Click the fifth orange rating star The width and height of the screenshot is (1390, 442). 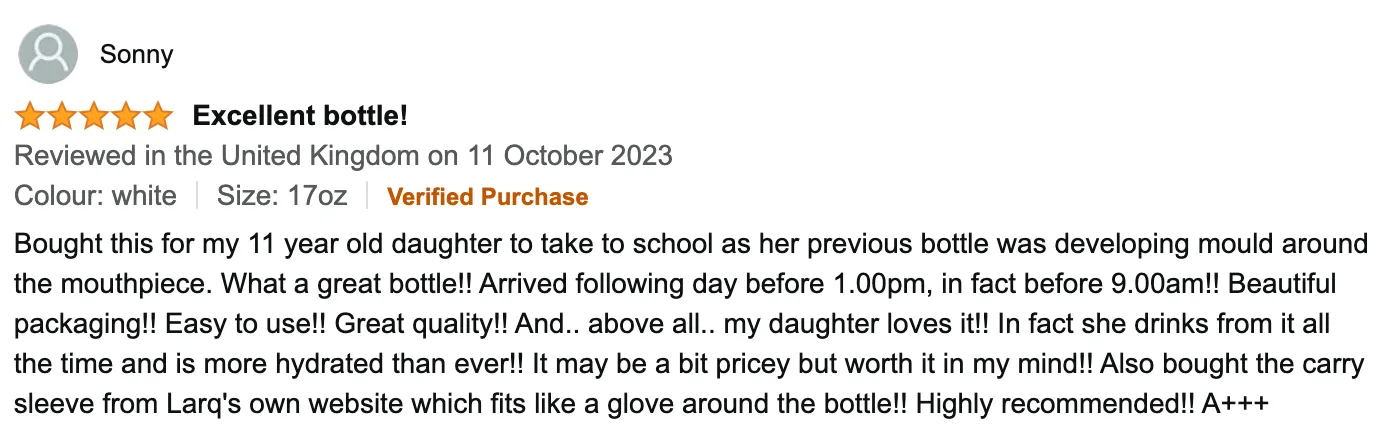pyautogui.click(x=158, y=116)
